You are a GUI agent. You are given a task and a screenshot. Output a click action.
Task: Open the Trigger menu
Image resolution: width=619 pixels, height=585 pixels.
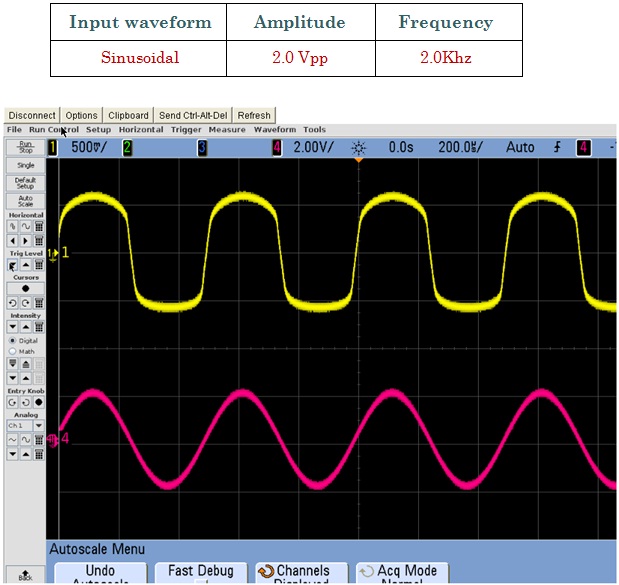(x=186, y=129)
